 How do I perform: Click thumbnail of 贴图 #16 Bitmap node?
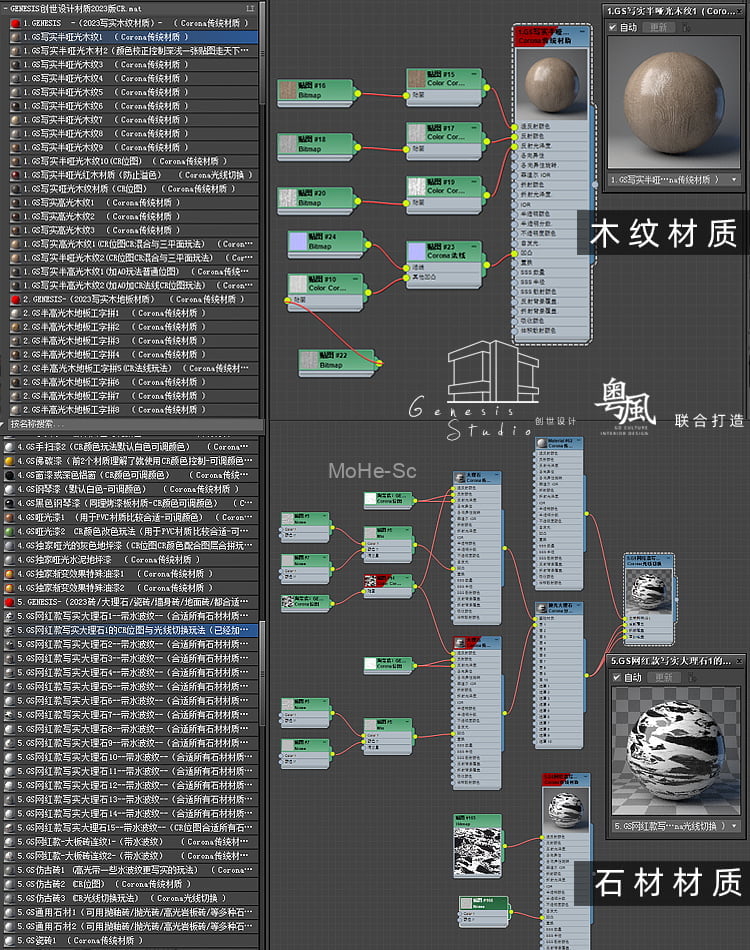[287, 90]
